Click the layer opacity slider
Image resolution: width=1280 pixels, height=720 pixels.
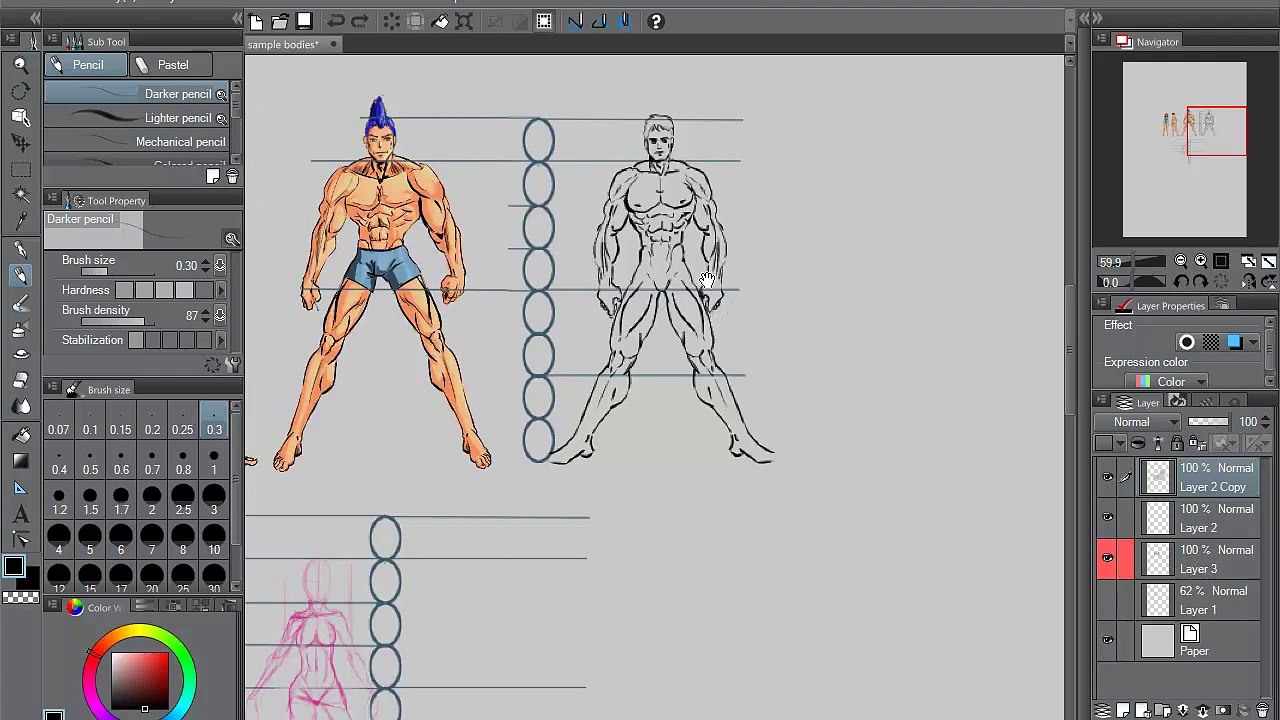(x=1208, y=422)
